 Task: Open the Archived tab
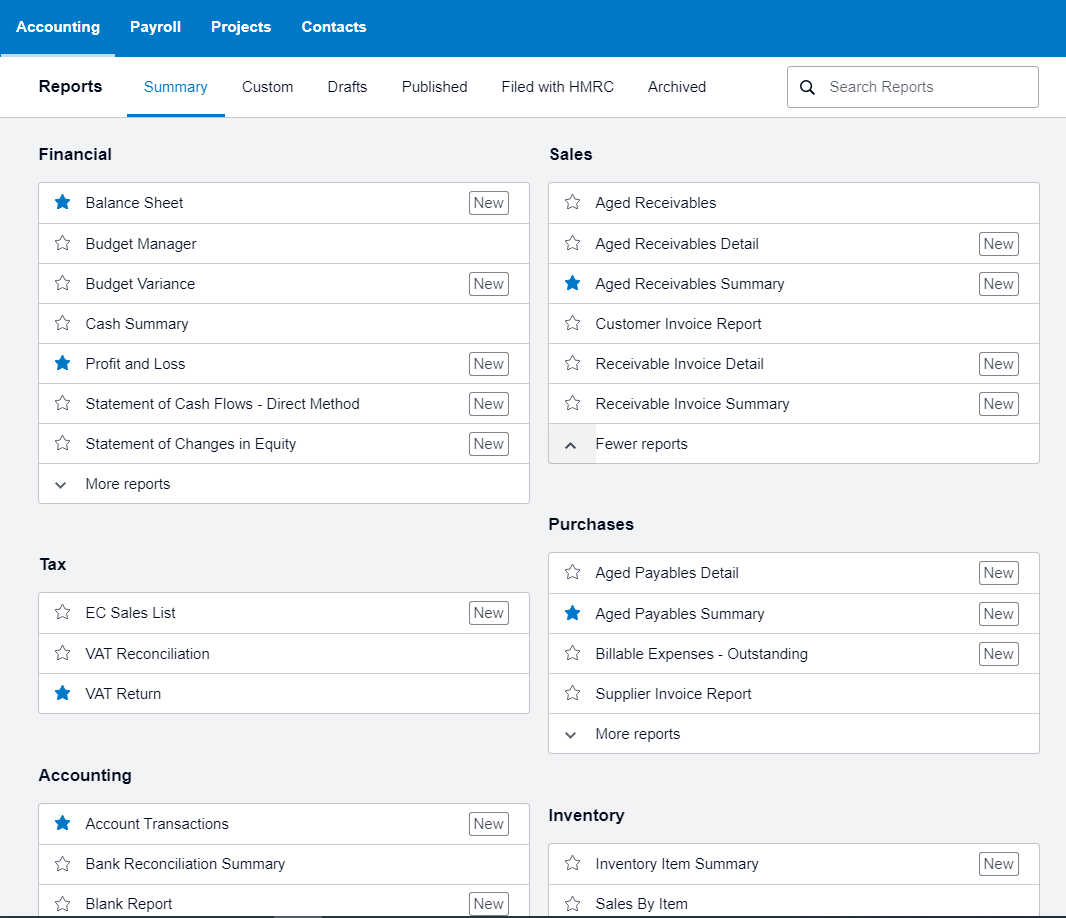coord(677,87)
